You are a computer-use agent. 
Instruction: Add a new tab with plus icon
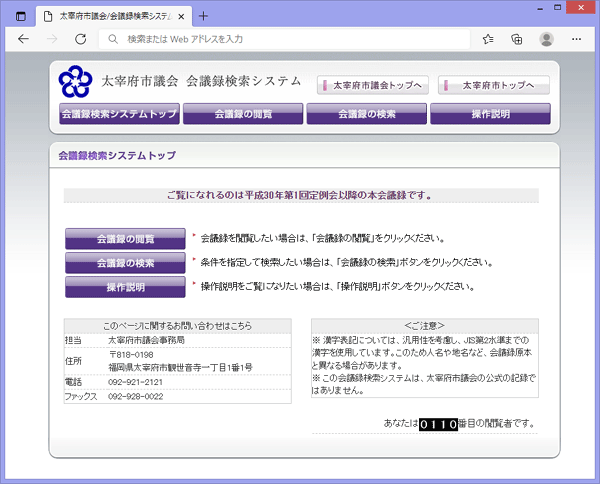click(203, 16)
